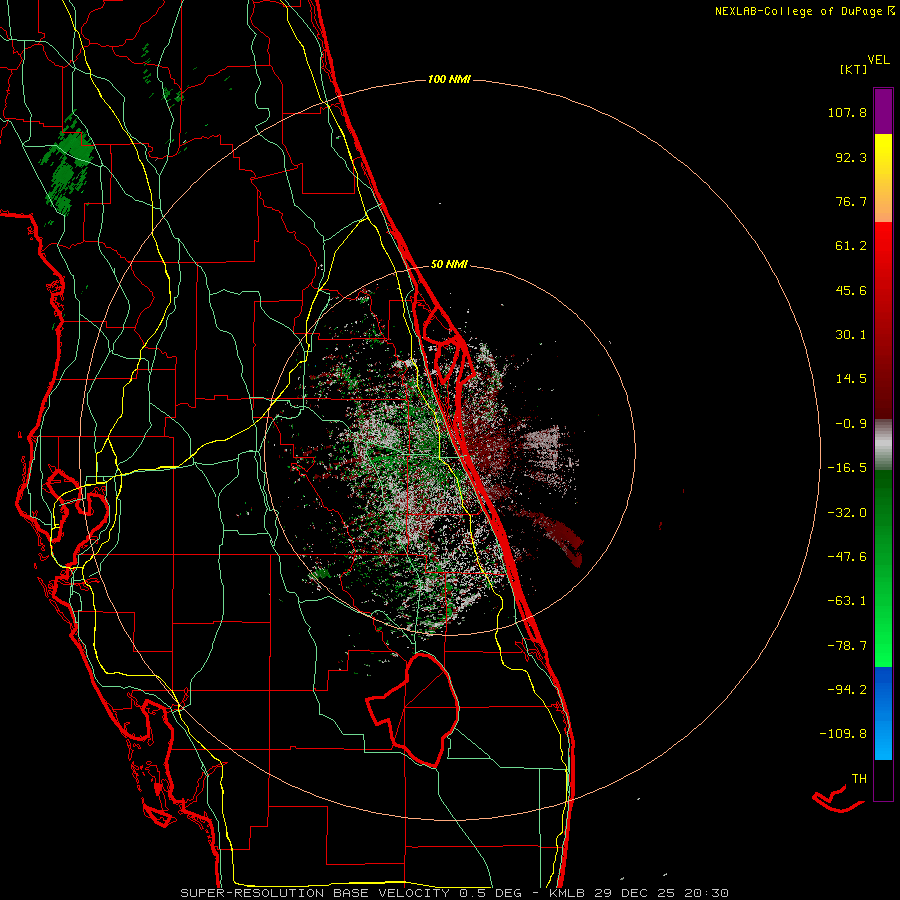The image size is (900, 900).
Task: Click the Super-Resolution Base Velocity caption
Action: pyautogui.click(x=455, y=893)
